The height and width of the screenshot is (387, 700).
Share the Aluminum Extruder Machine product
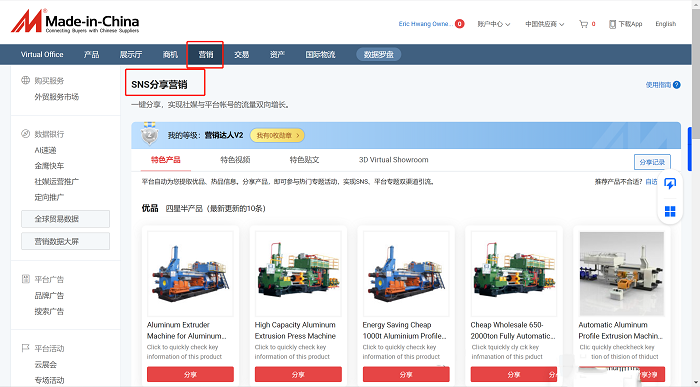click(x=190, y=375)
